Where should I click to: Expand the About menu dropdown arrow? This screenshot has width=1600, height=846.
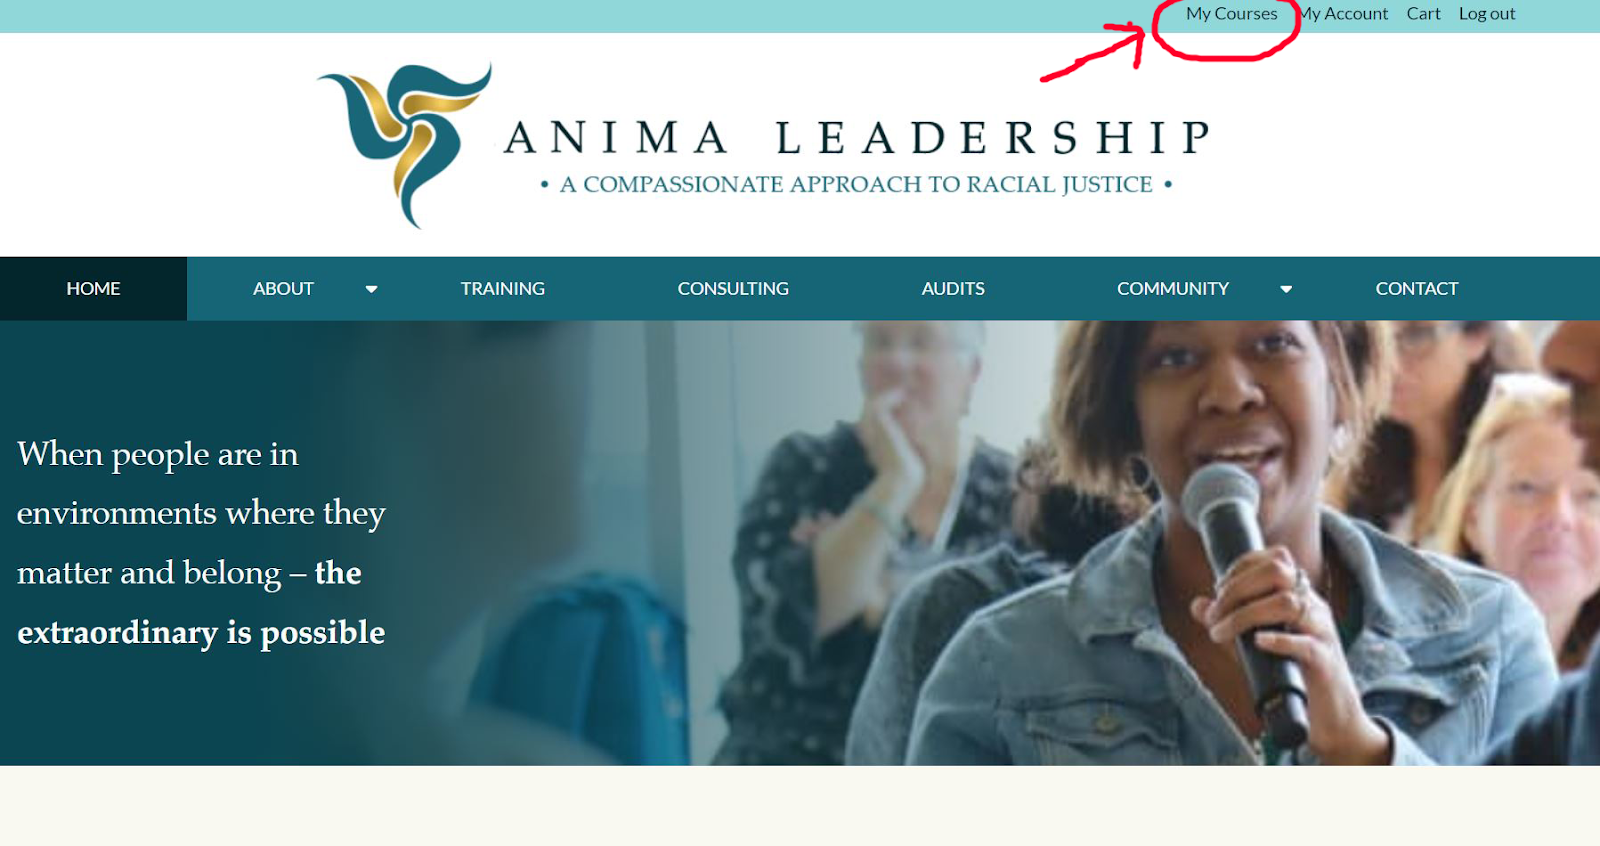371,289
